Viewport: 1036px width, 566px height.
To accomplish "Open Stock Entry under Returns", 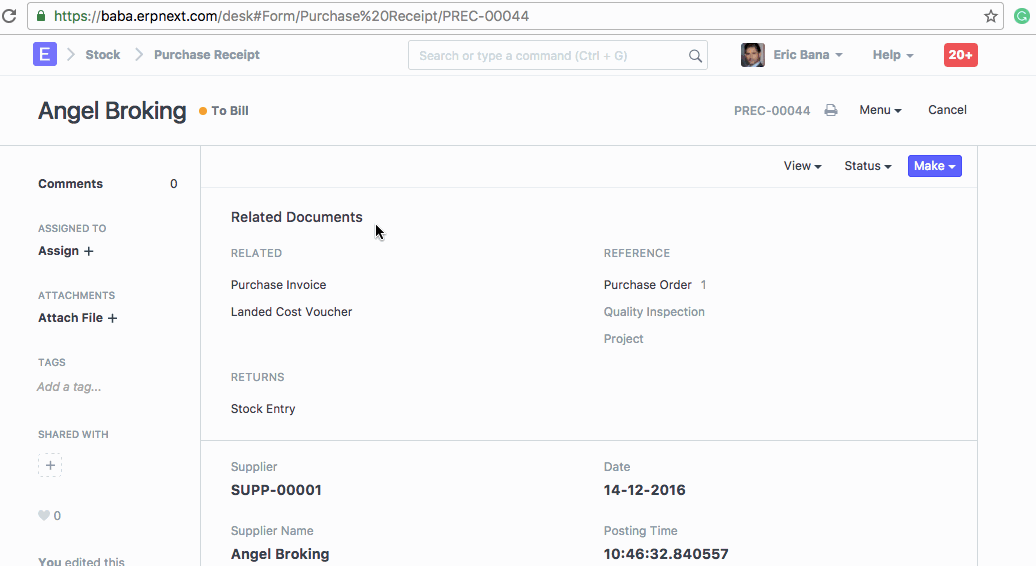I will (x=263, y=409).
